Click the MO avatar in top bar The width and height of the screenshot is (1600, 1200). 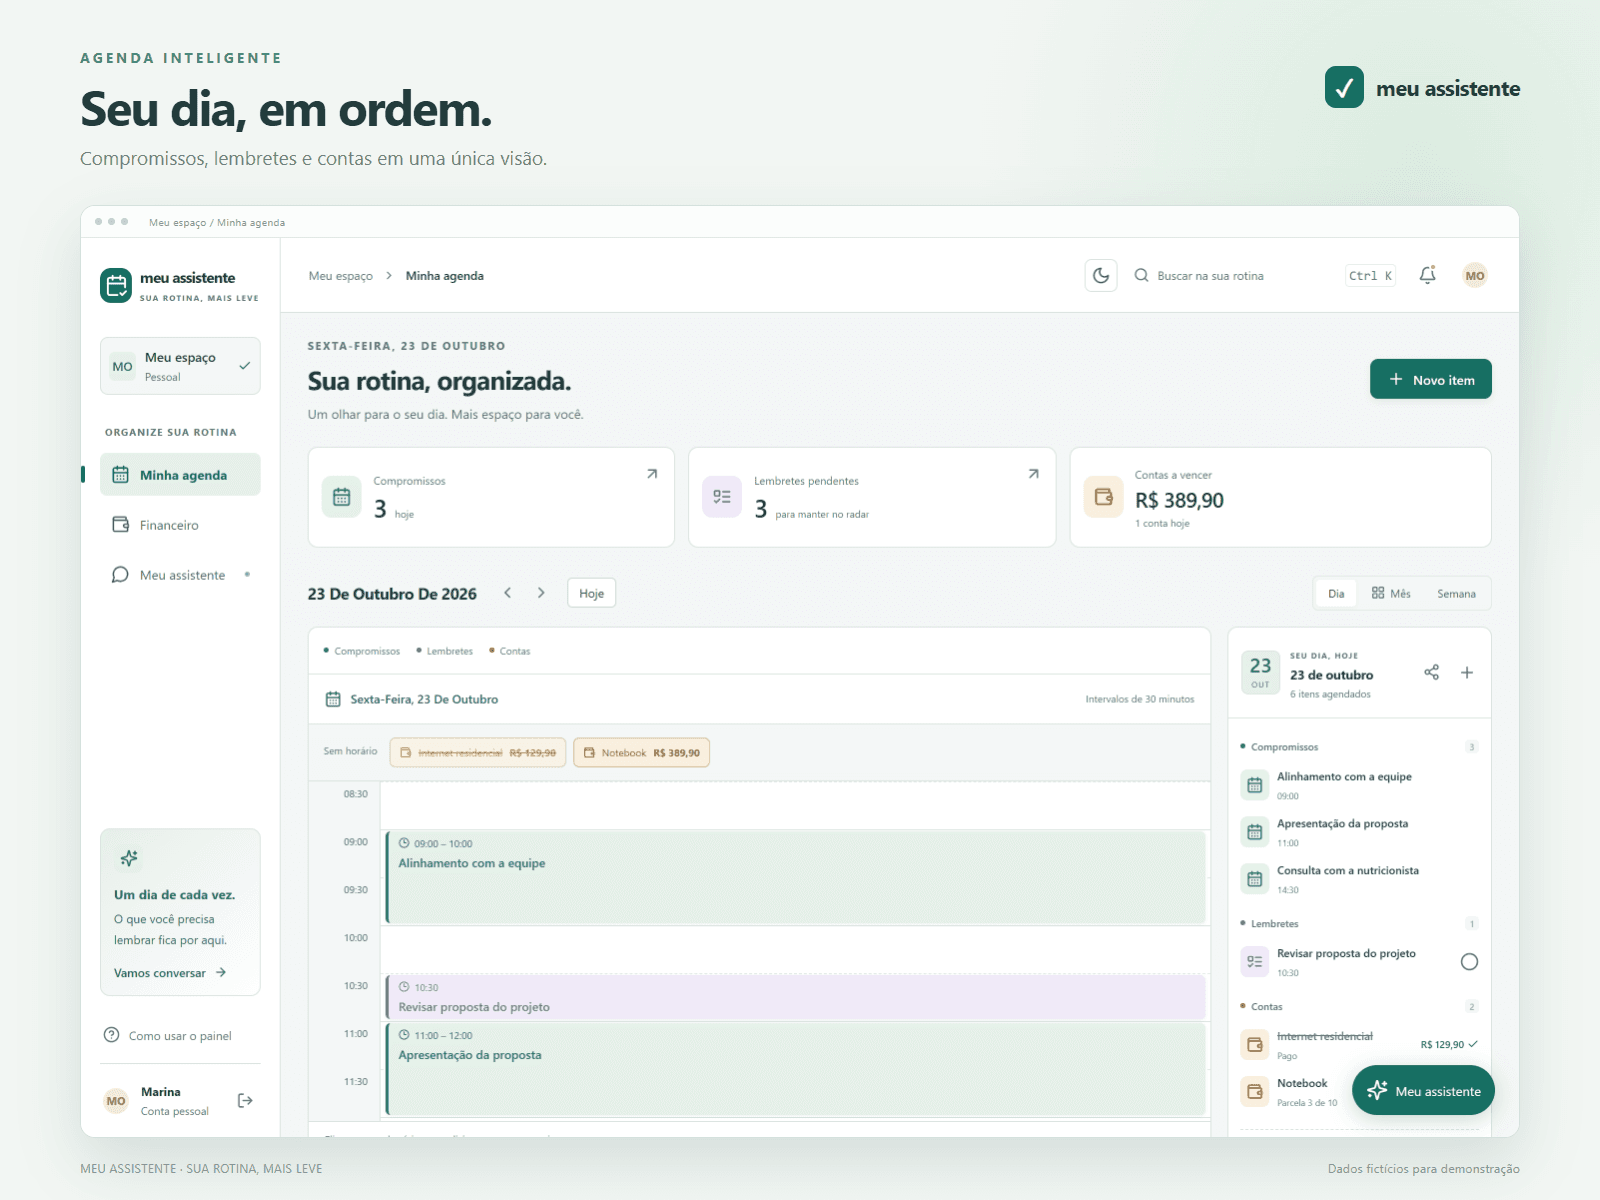point(1475,276)
